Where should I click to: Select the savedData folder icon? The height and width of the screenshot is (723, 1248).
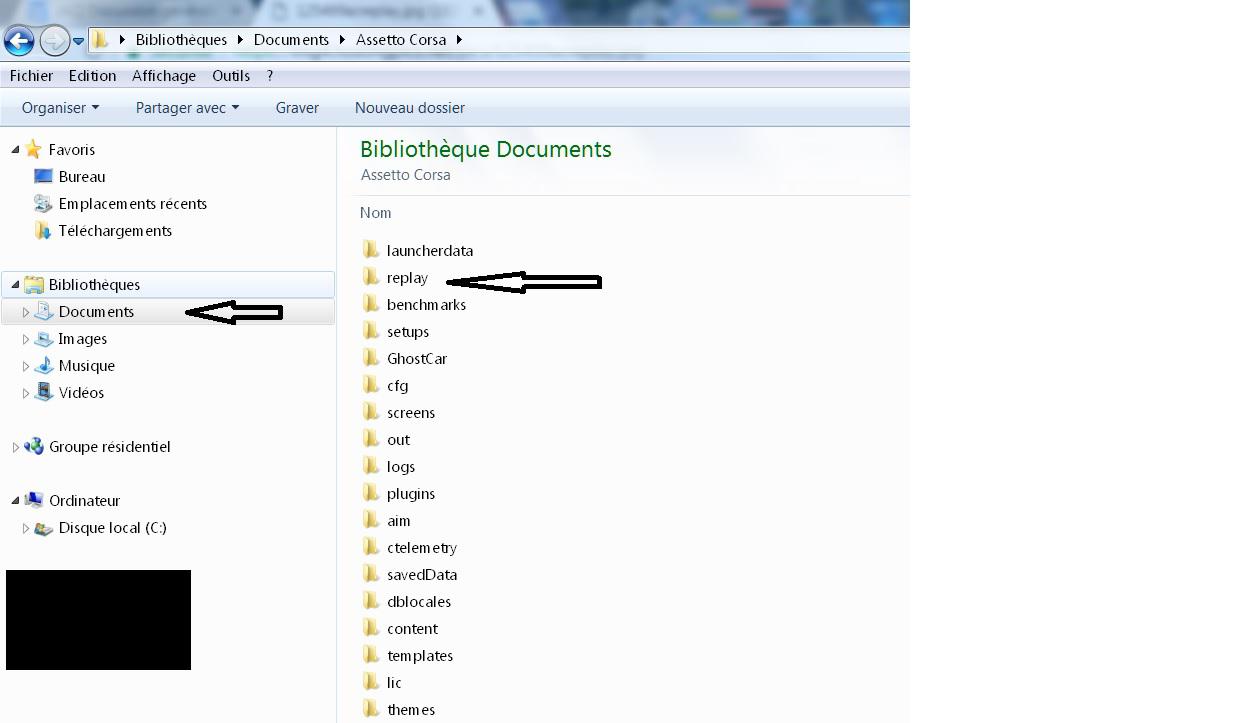[371, 574]
